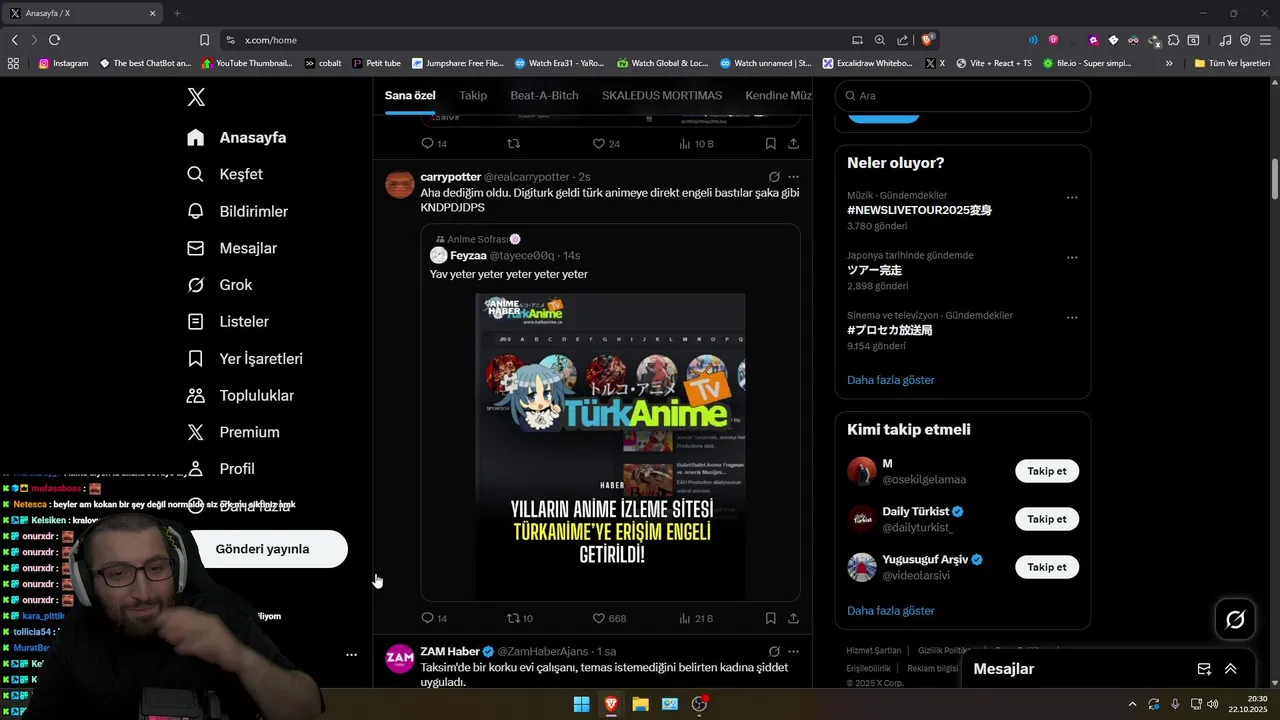This screenshot has height=720, width=1280.
Task: Open account menu dots in sidebar
Action: [x=351, y=655]
